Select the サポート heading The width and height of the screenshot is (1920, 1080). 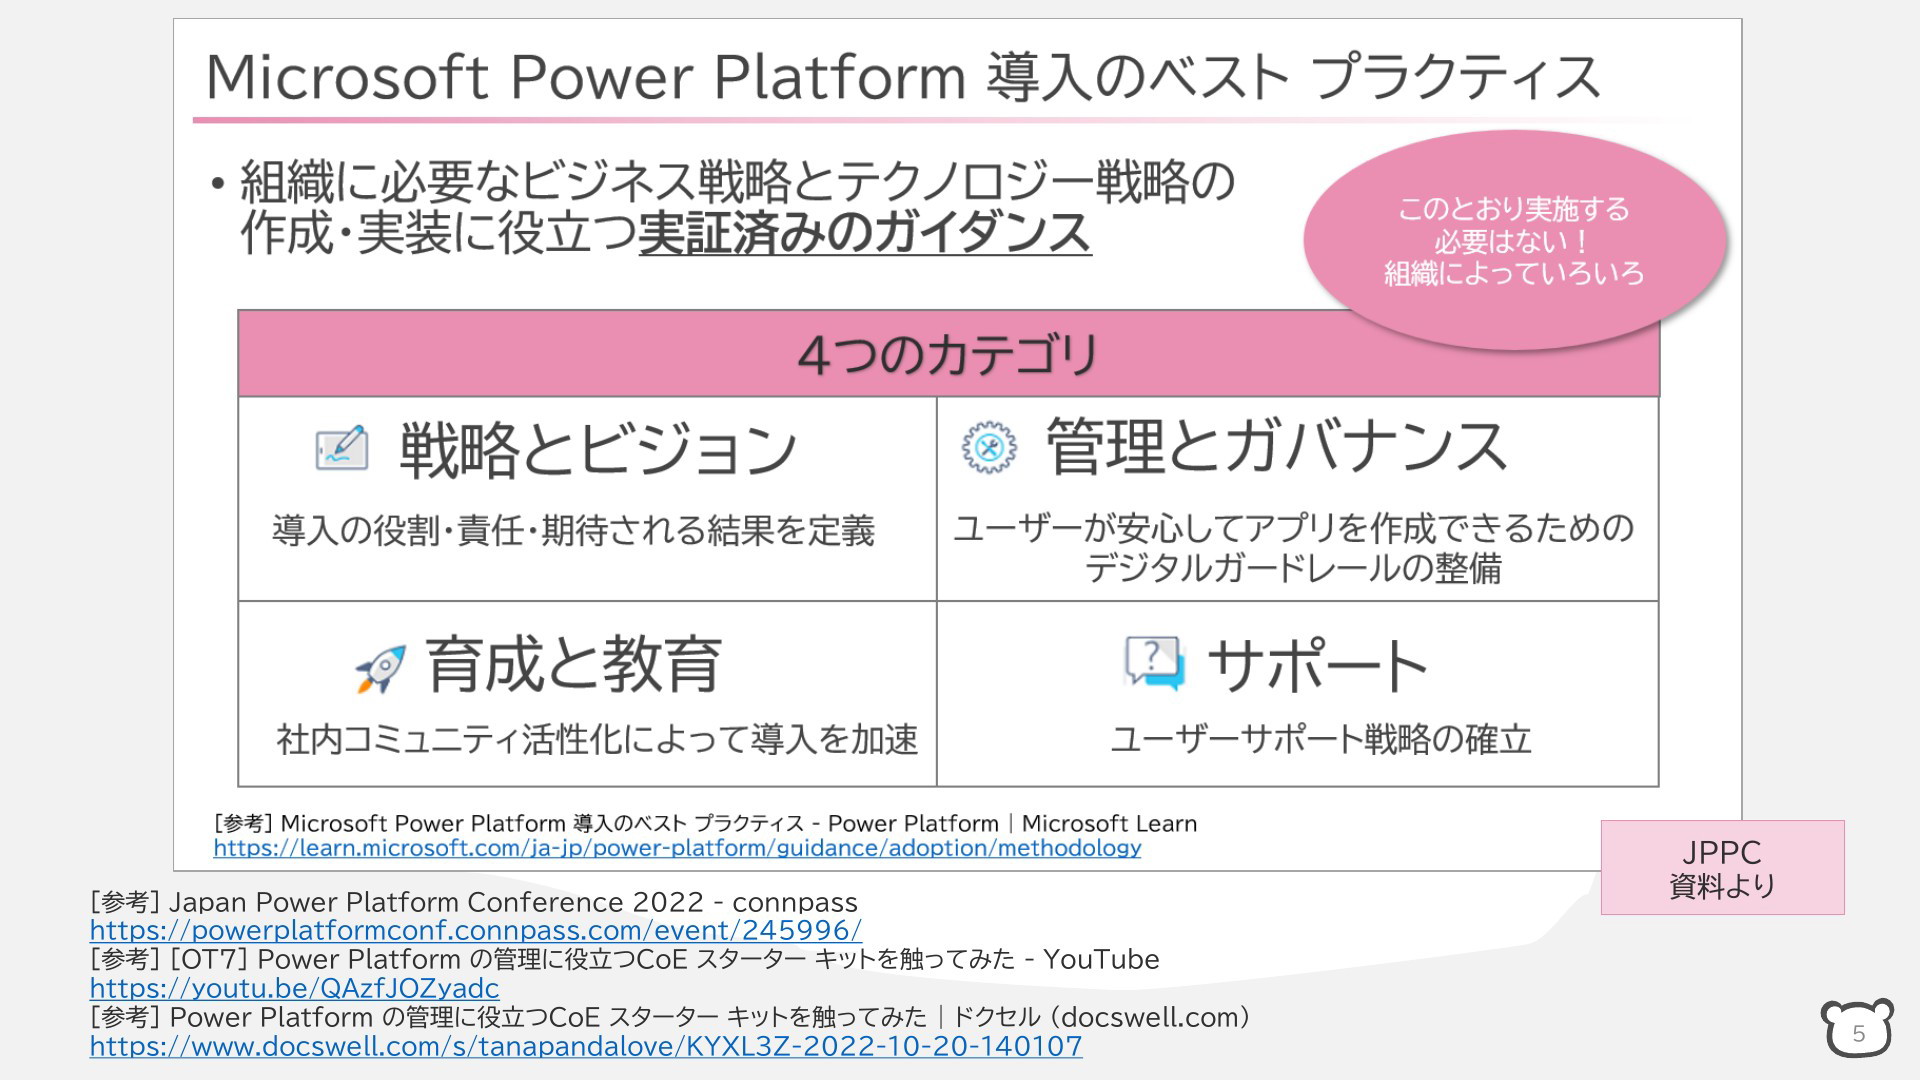click(1318, 665)
